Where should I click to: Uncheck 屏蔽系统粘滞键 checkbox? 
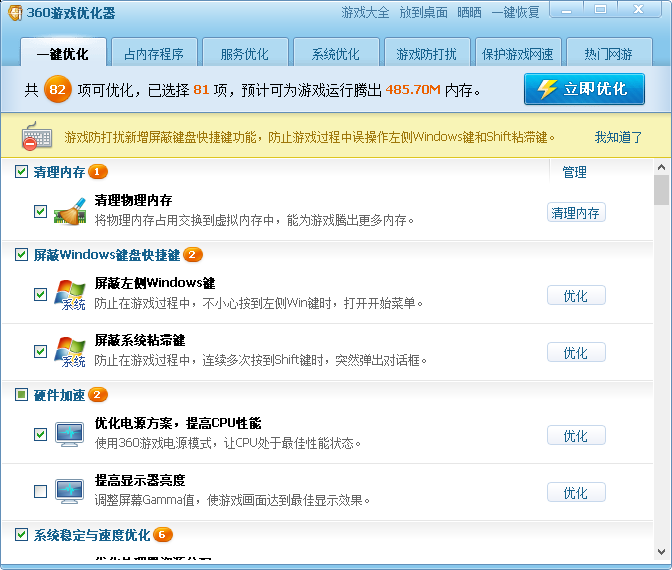click(x=40, y=351)
